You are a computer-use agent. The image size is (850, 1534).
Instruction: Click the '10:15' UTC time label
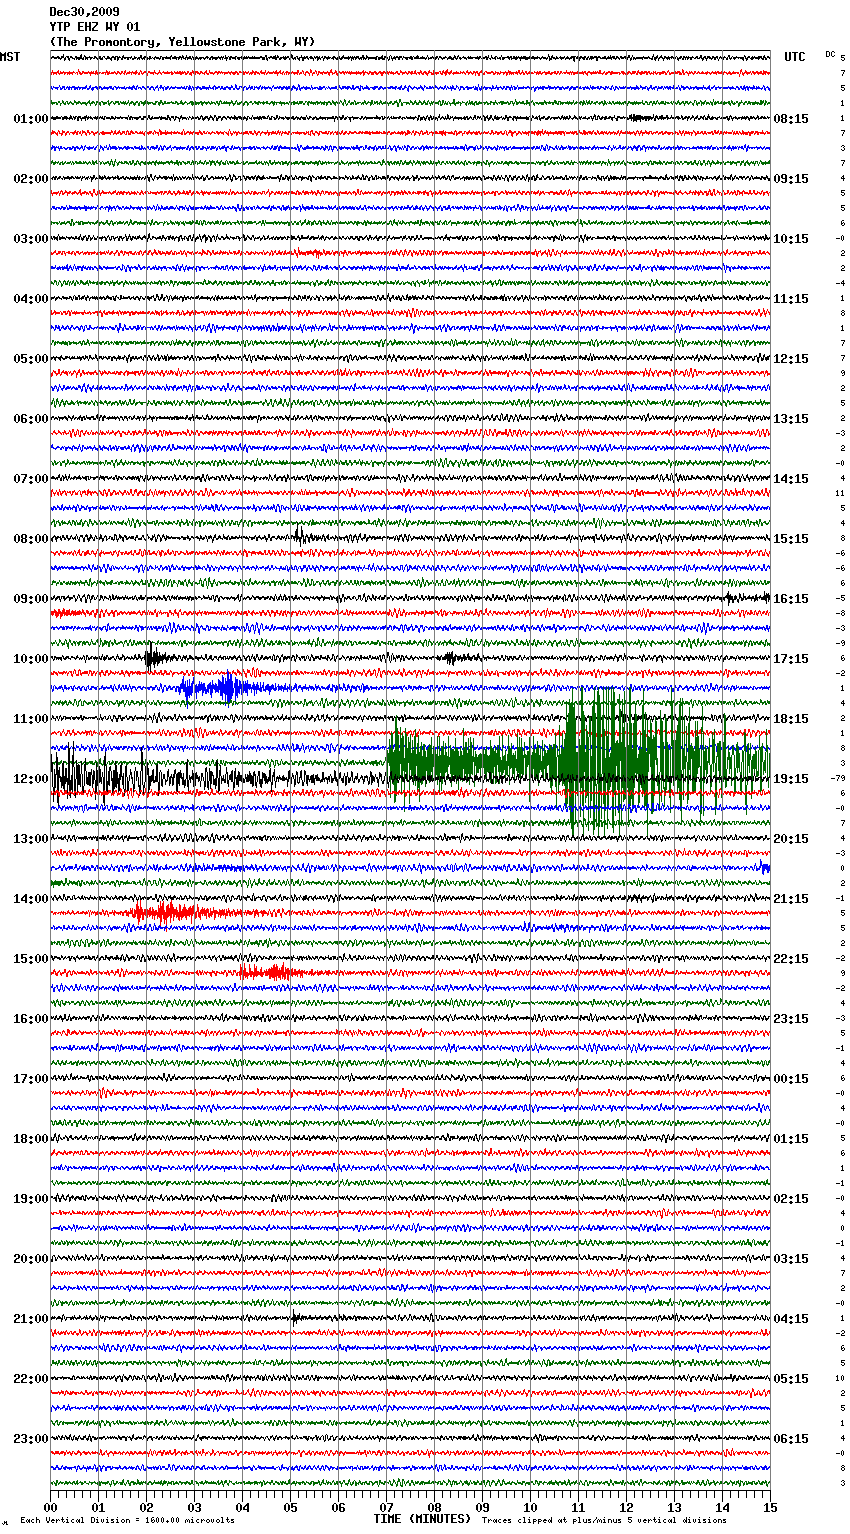(x=791, y=239)
